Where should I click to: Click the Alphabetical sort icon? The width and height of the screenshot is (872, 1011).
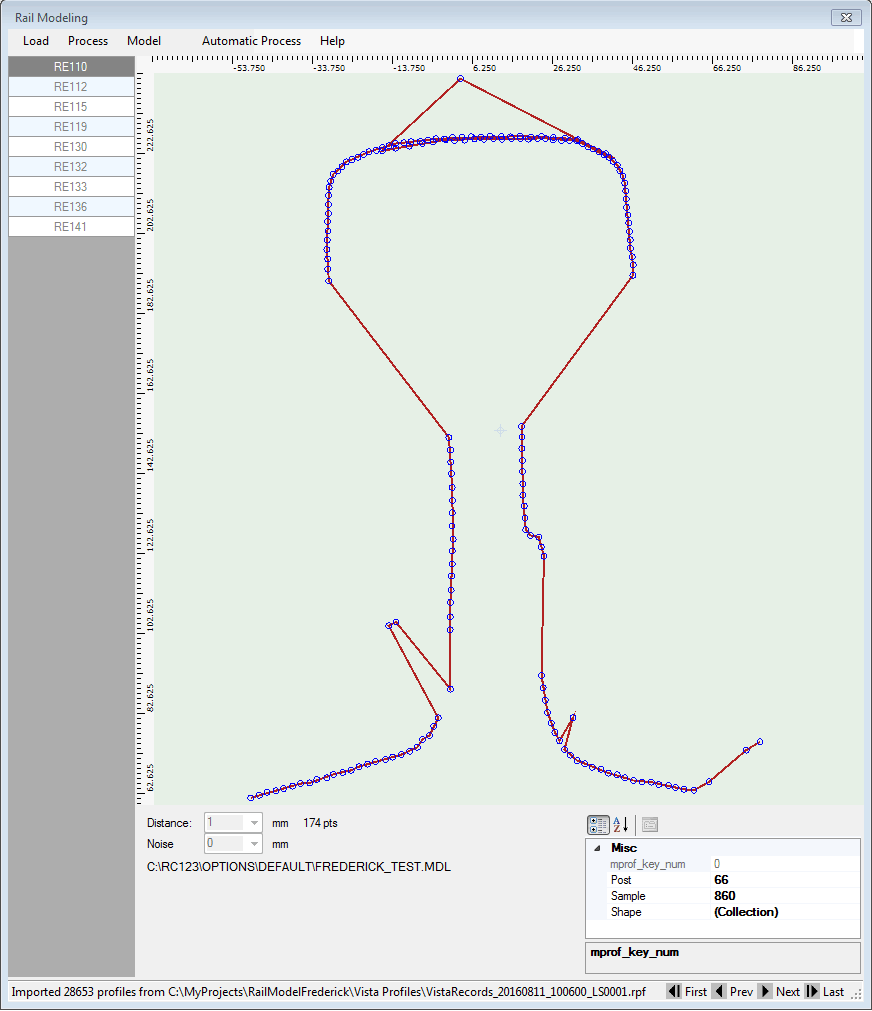[x=621, y=825]
